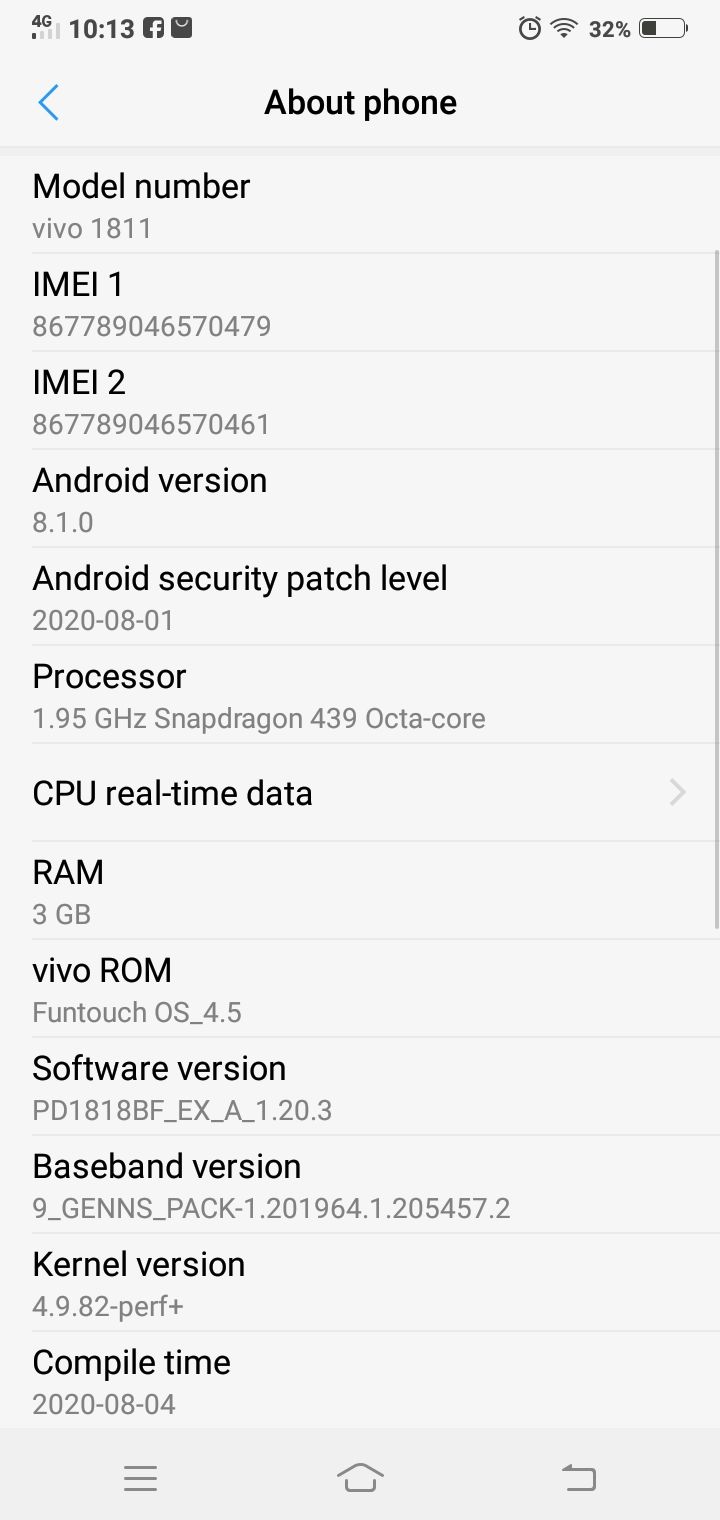Viewport: 720px width, 1520px height.
Task: Tap the Kernel version row
Action: point(360,1283)
